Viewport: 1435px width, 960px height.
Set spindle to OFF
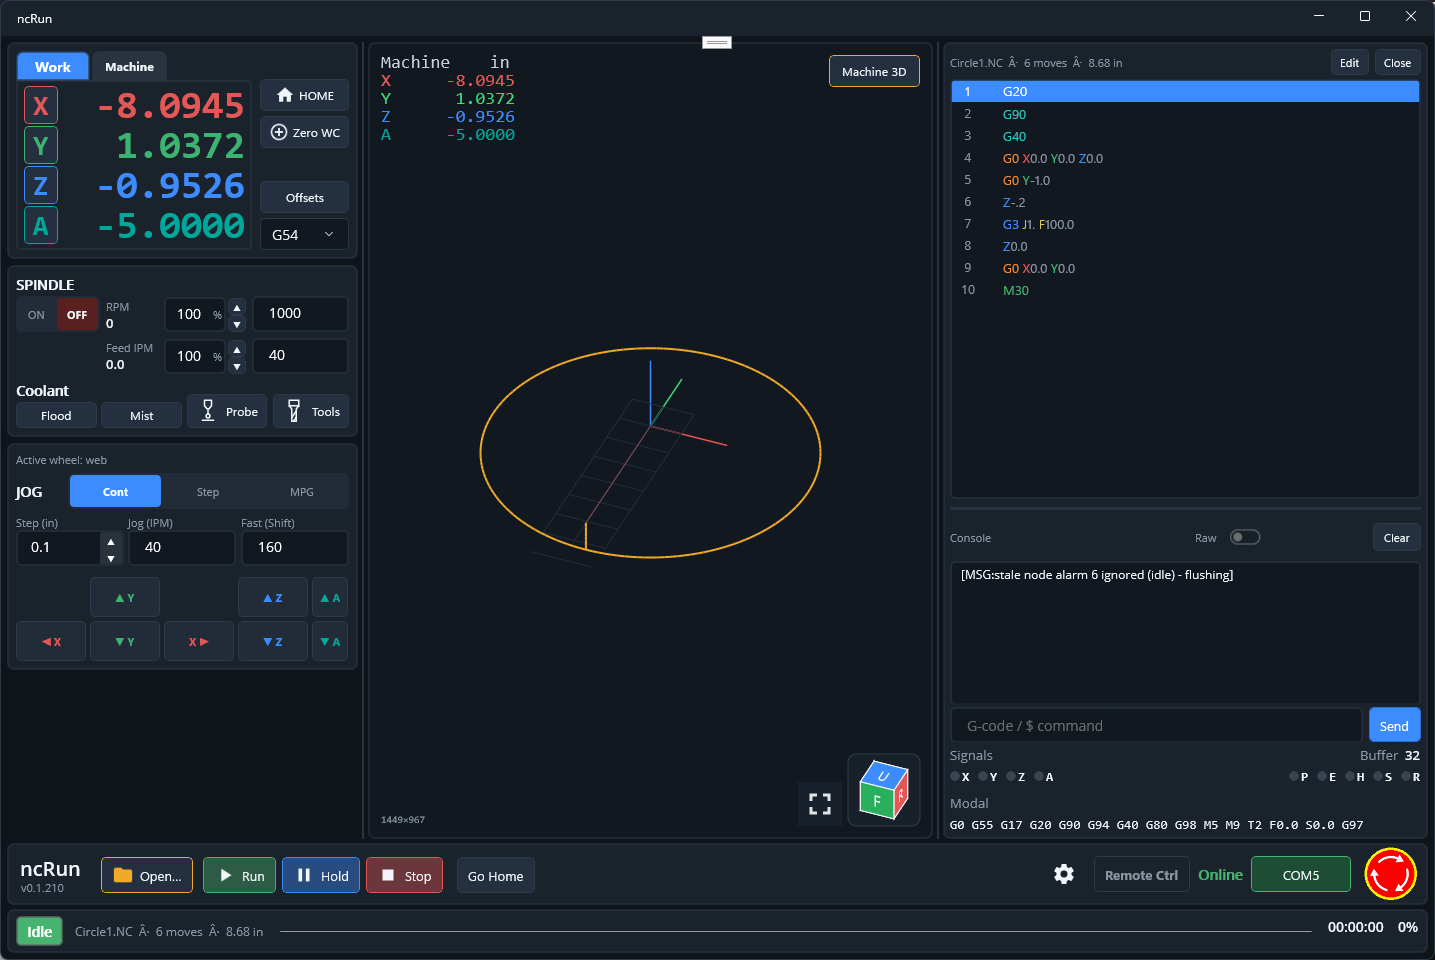point(77,314)
